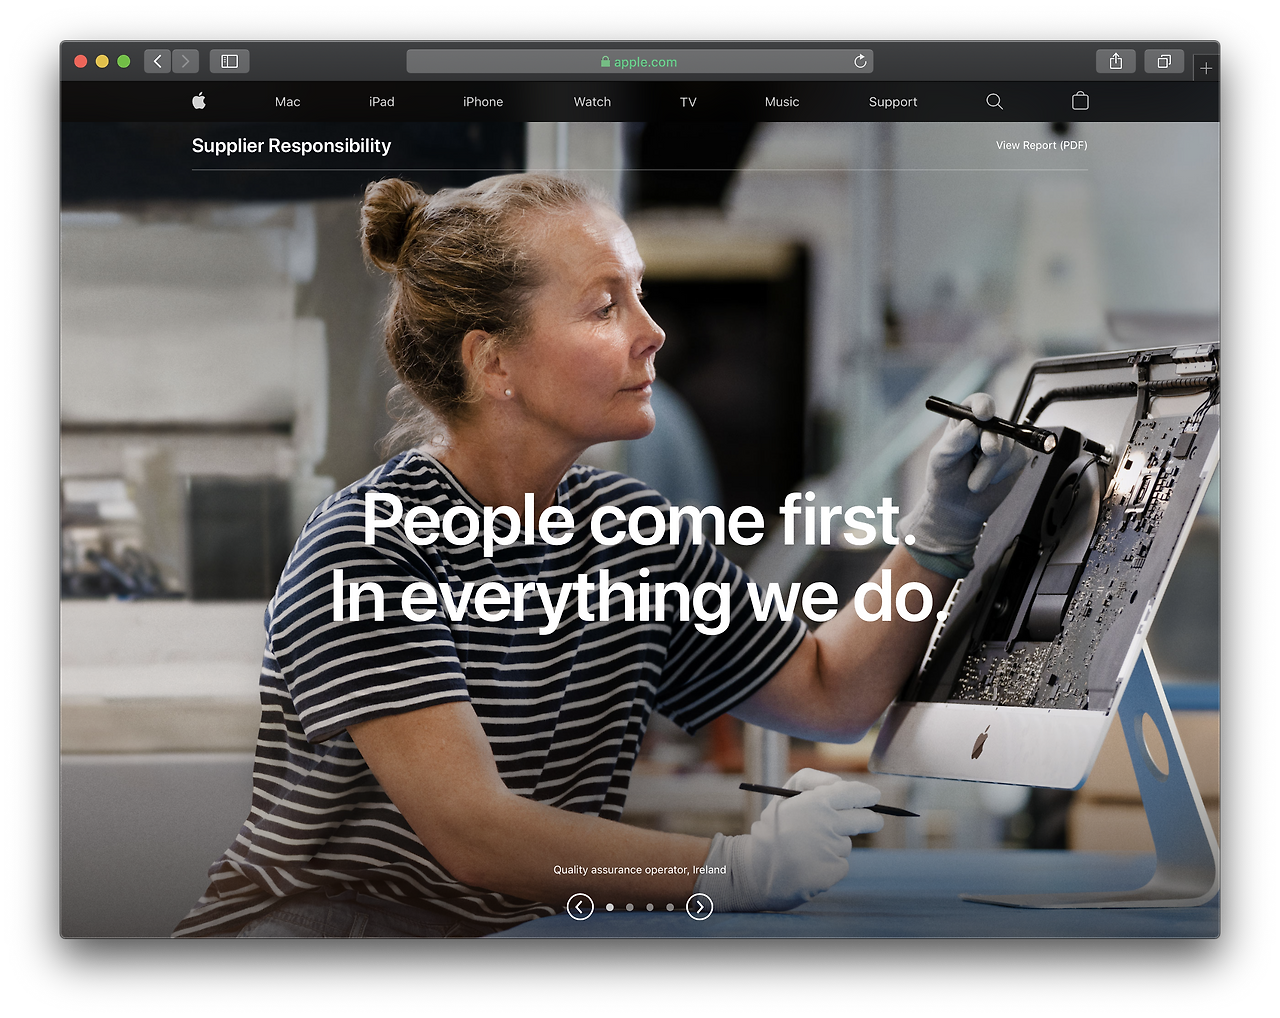Click the Supplier Responsibility heading link

(x=291, y=145)
